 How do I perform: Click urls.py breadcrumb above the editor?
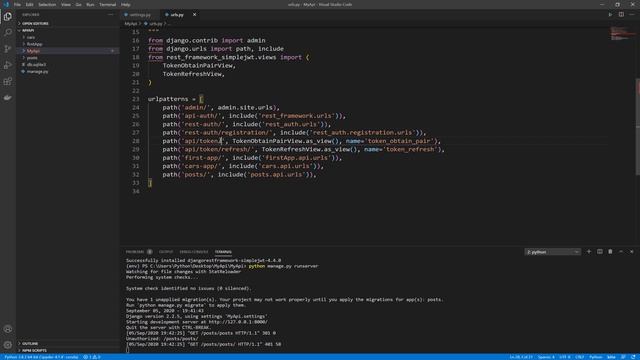pos(155,24)
